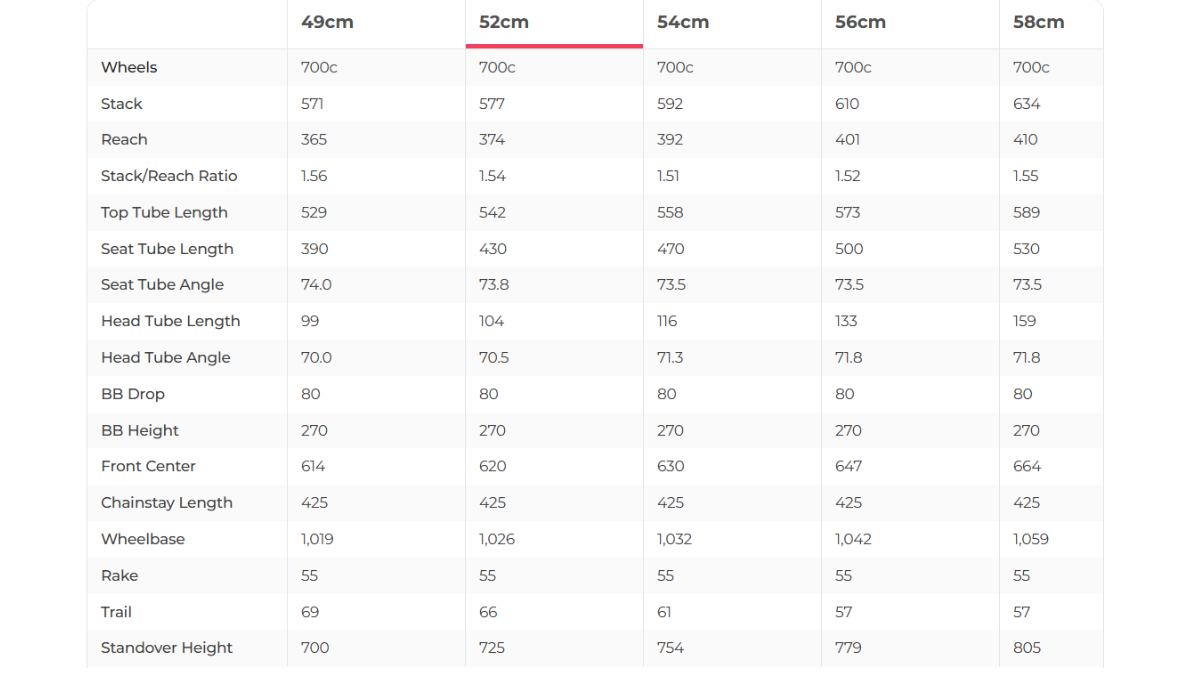Image resolution: width=1196 pixels, height=673 pixels.
Task: Click the Wheels row label
Action: point(129,67)
